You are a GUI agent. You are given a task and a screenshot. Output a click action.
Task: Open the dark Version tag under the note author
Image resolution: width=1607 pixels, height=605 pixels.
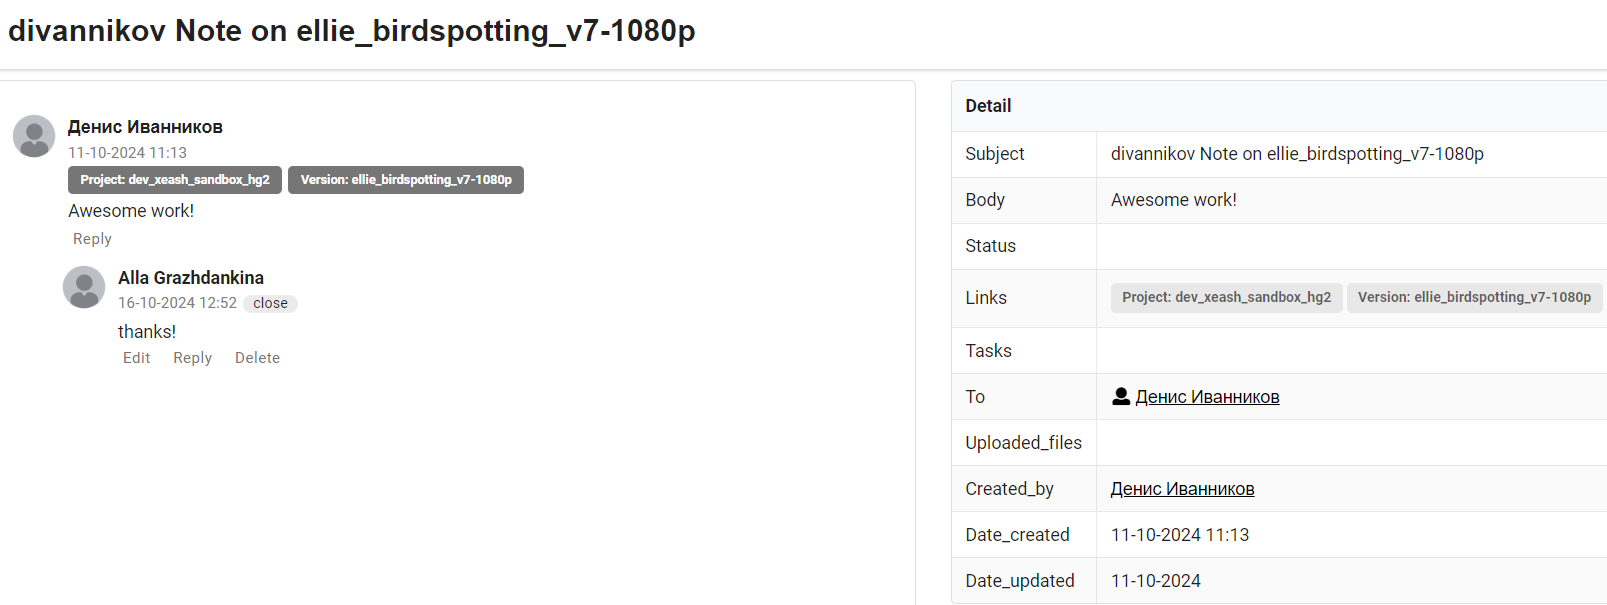coord(406,180)
